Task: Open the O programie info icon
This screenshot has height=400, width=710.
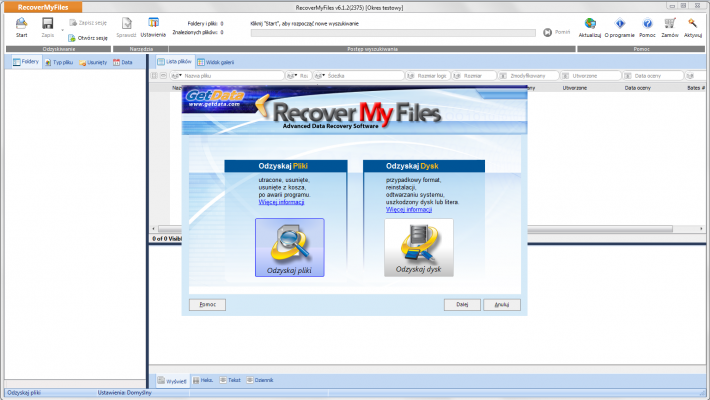Action: 620,24
